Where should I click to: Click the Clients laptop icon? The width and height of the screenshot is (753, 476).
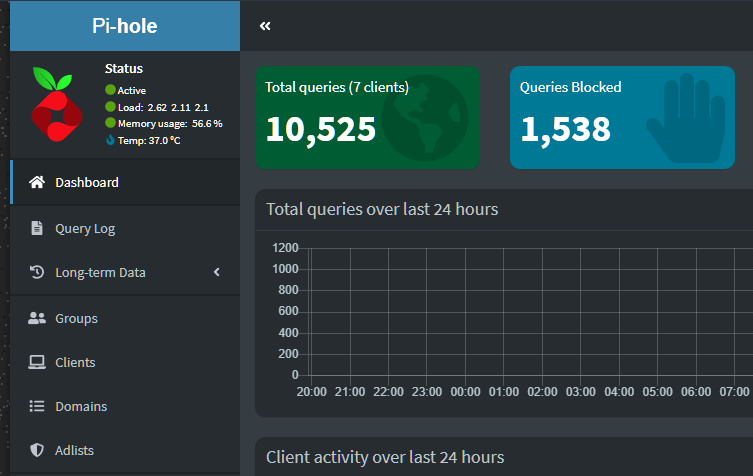(37, 362)
